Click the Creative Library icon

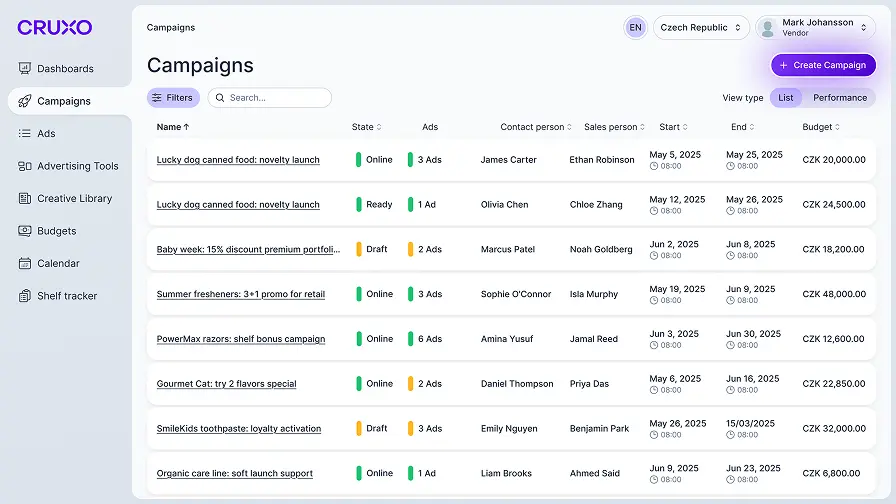(25, 199)
